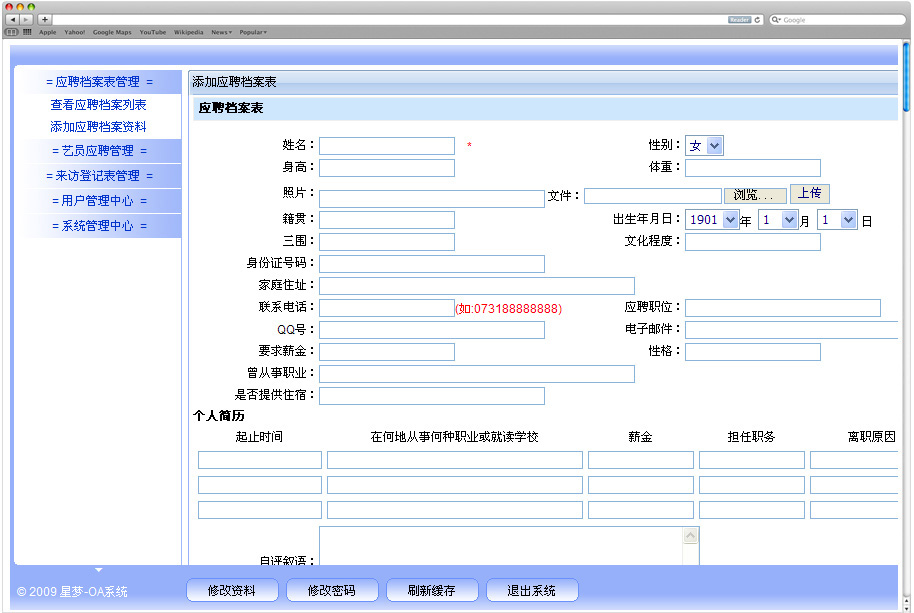Click the reload page icon

pos(758,19)
